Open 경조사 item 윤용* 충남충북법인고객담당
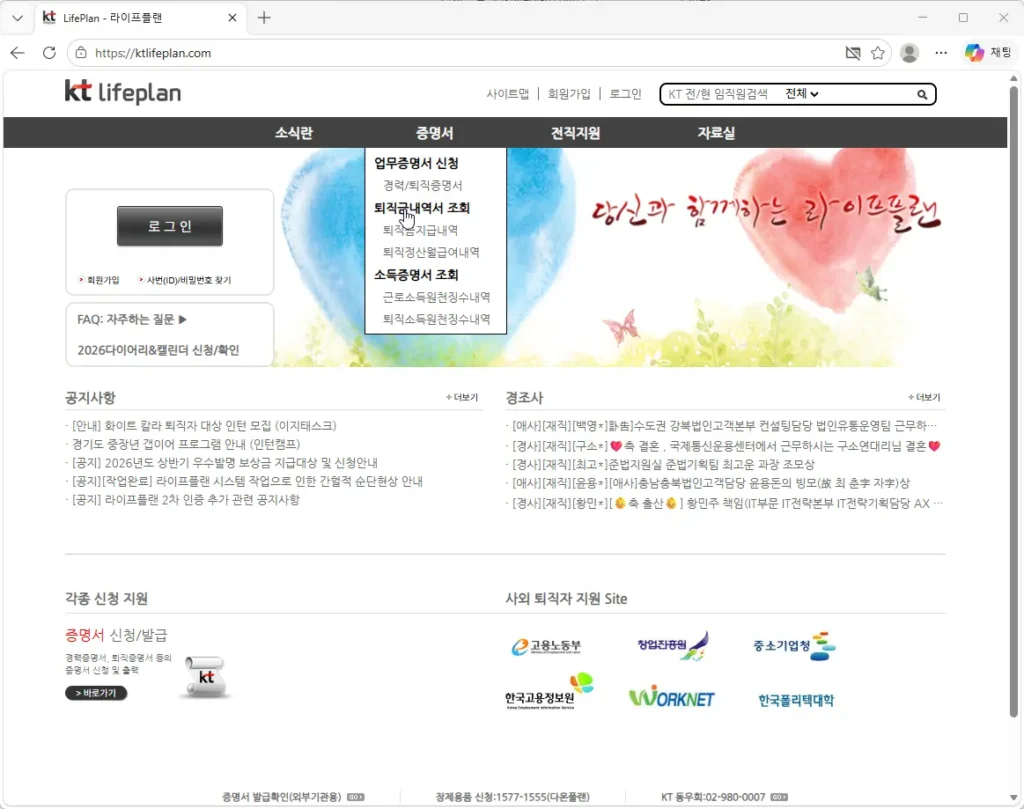This screenshot has width=1024, height=809. point(711,483)
